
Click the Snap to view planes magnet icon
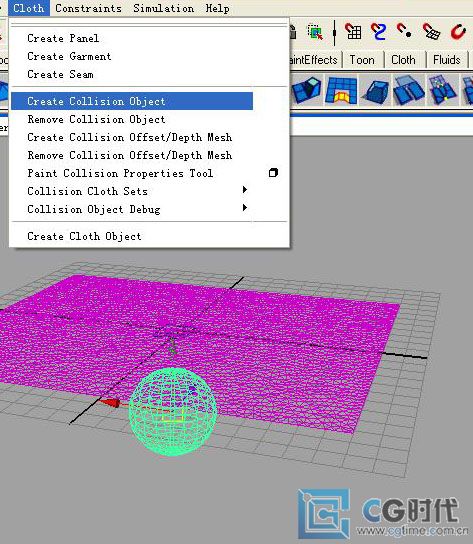431,32
